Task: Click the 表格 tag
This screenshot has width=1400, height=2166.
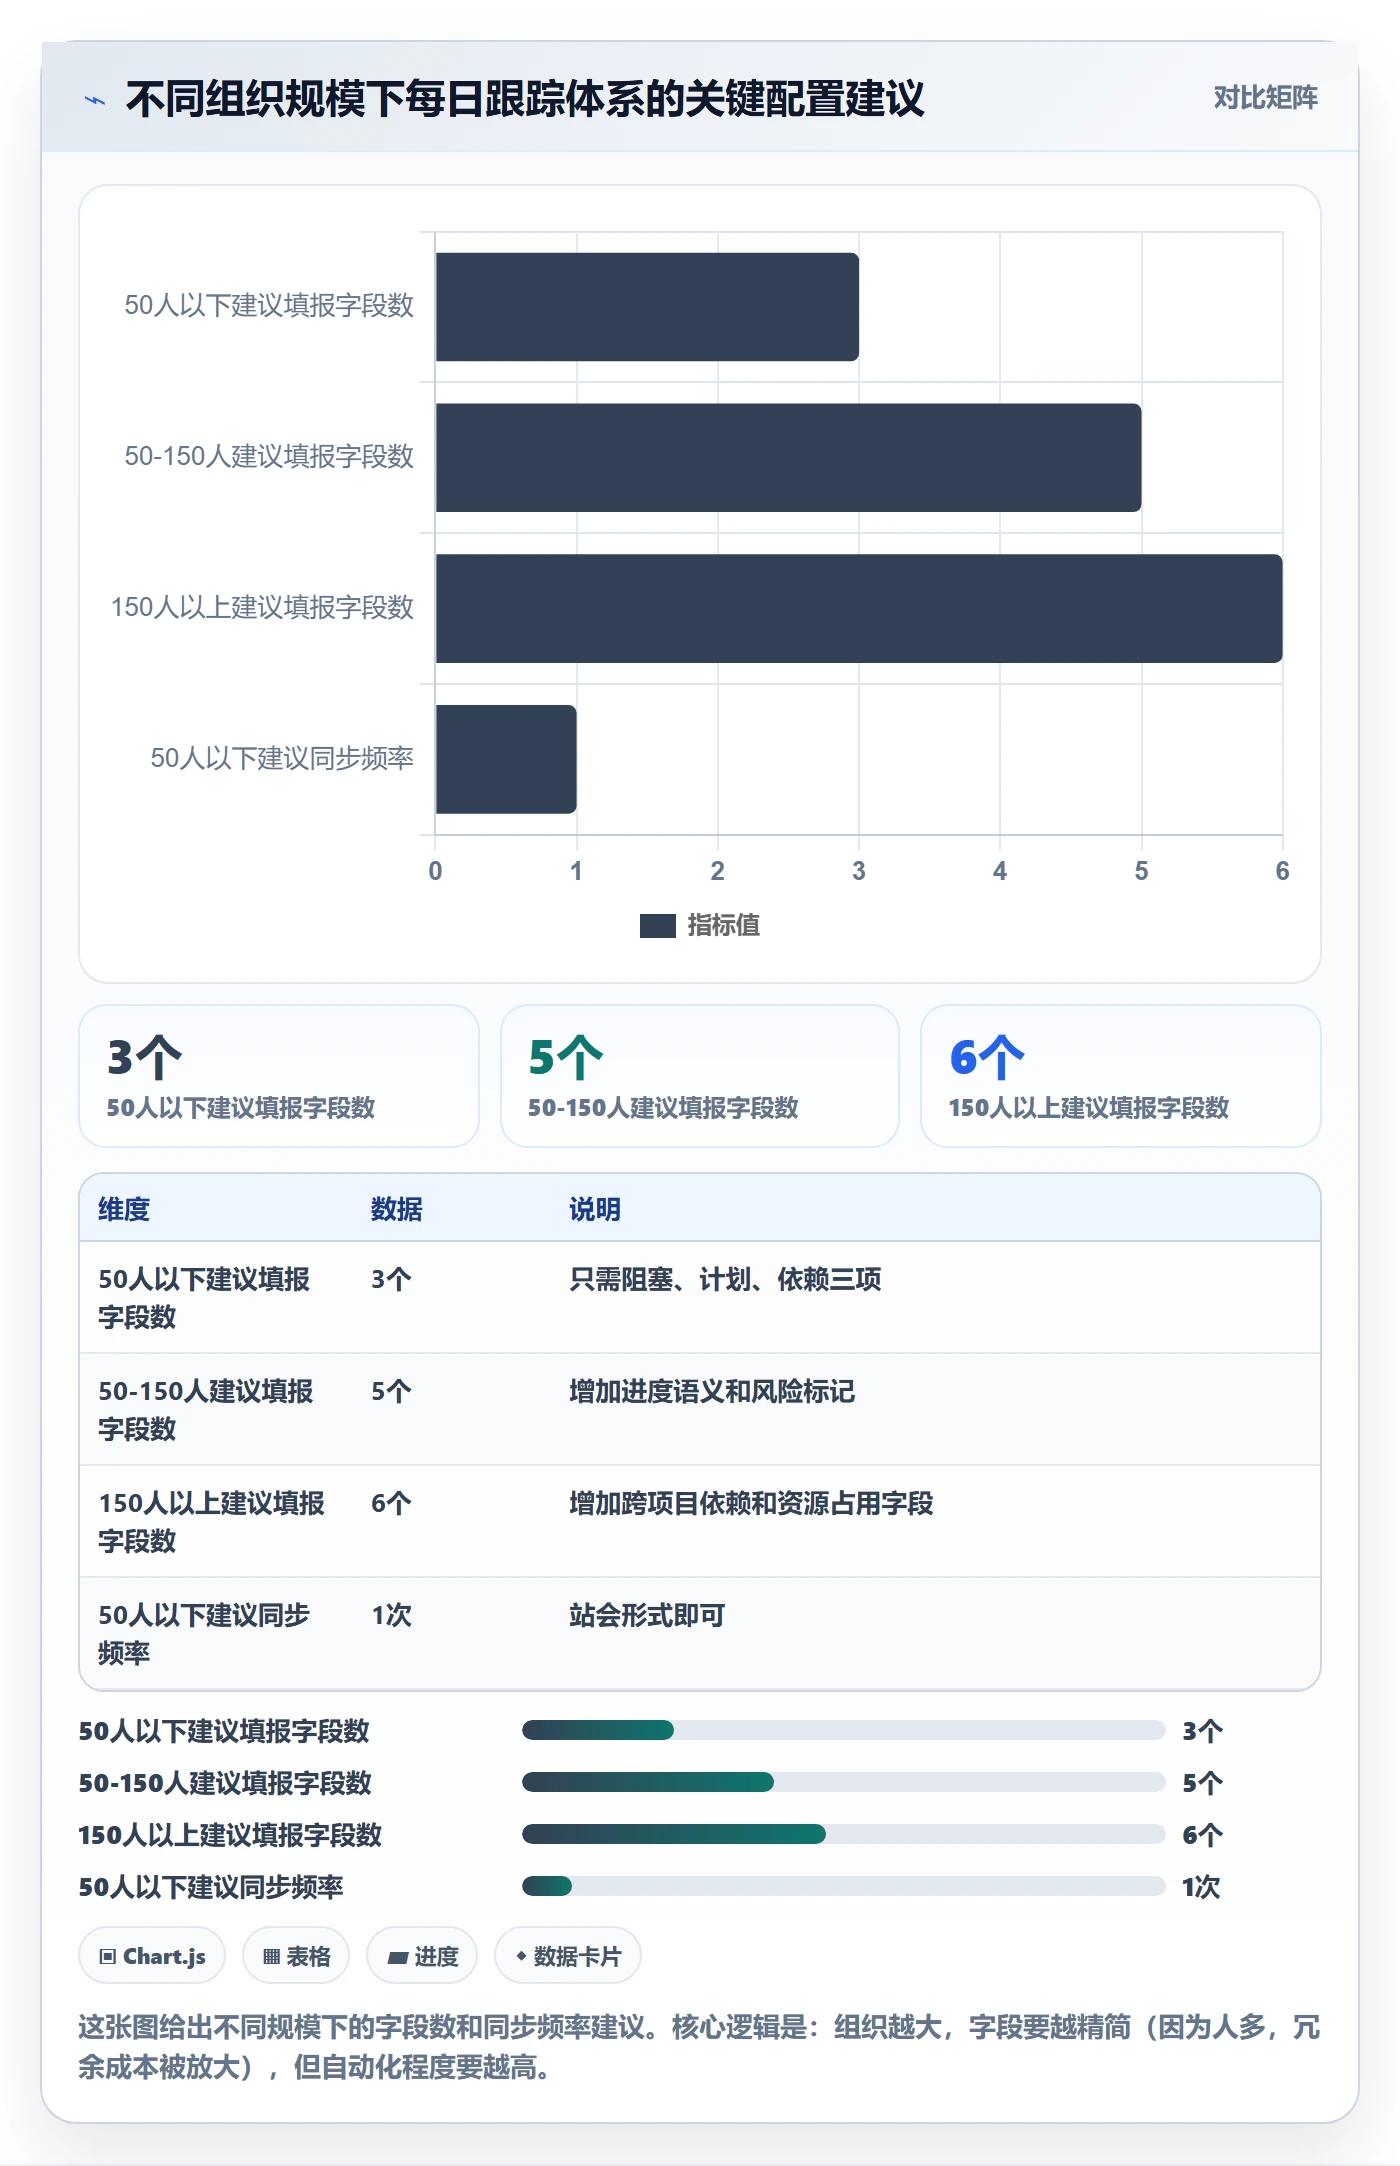Action: point(296,1956)
